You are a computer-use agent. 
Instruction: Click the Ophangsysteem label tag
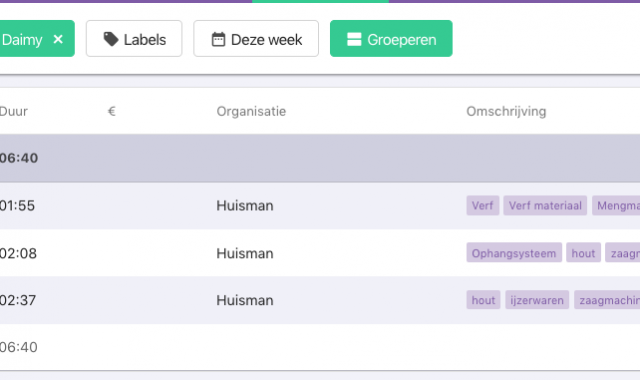click(x=514, y=253)
